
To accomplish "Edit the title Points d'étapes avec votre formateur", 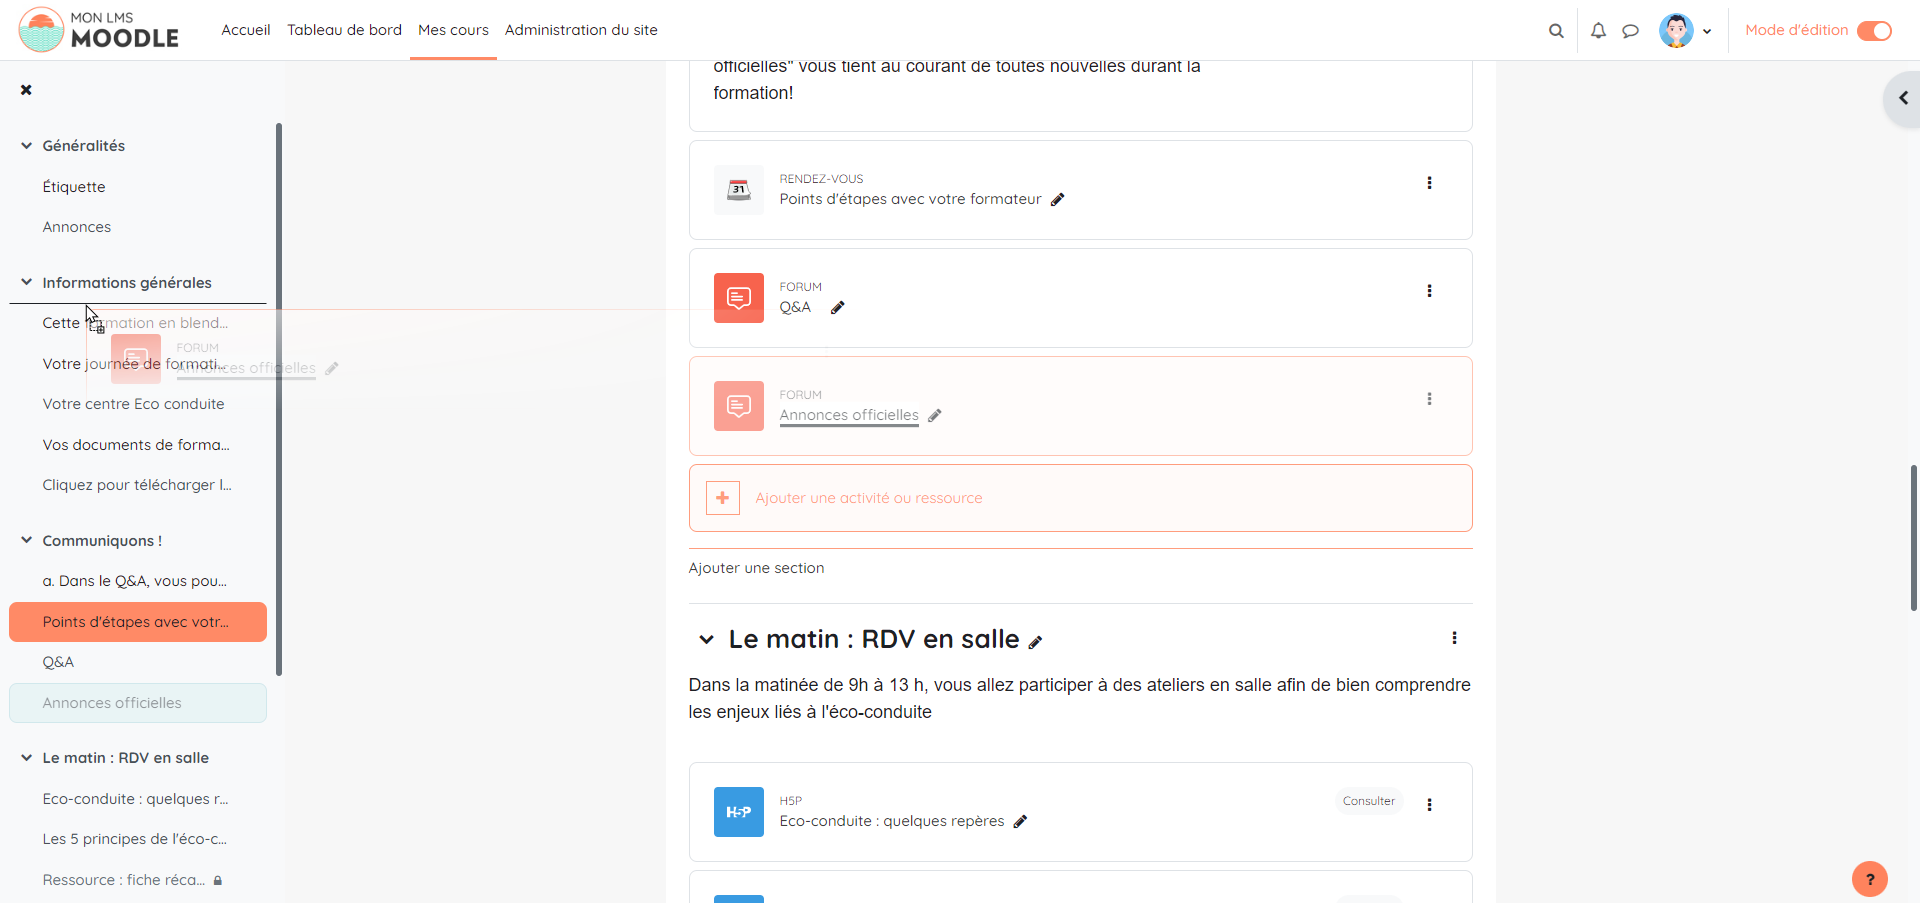I will click(x=1058, y=200).
